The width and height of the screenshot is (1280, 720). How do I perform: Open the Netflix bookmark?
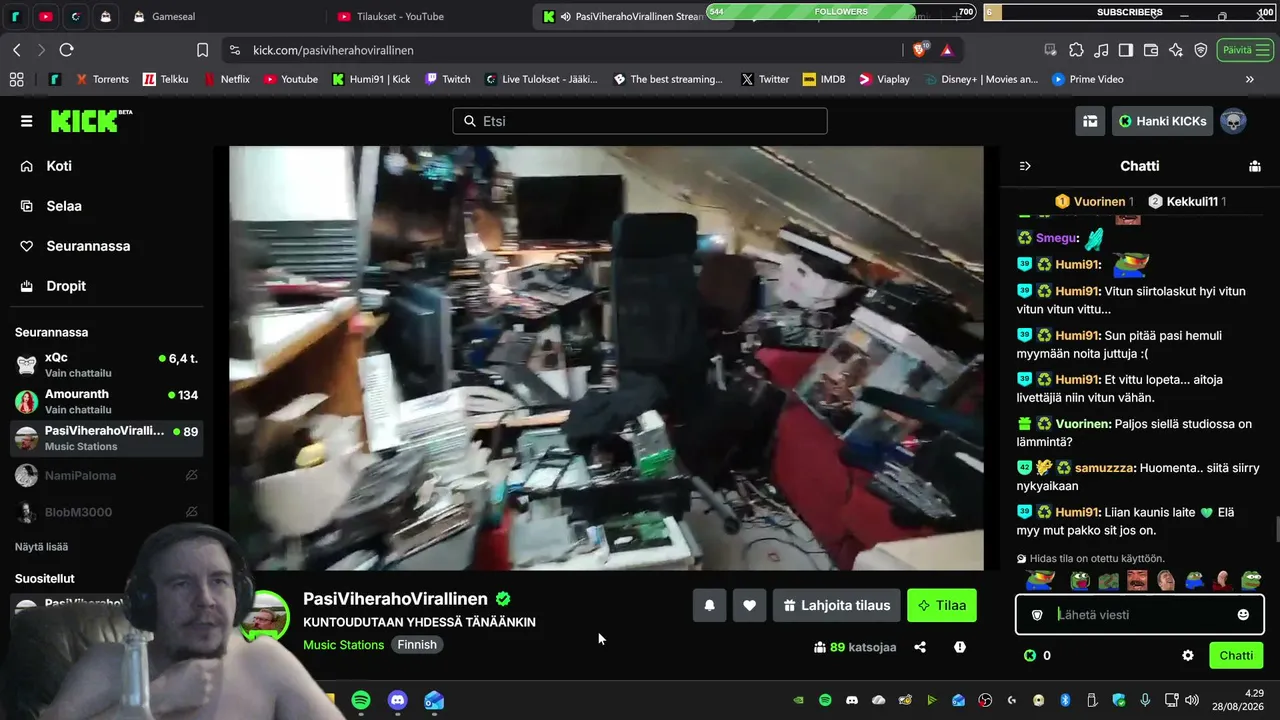tap(227, 79)
